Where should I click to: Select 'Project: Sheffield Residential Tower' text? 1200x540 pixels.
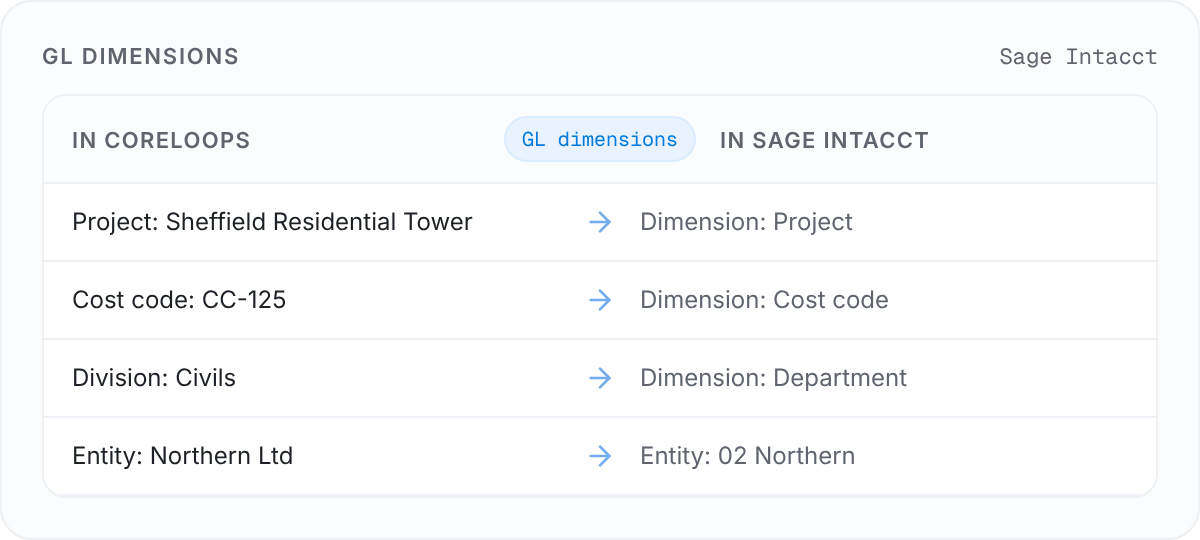pyautogui.click(x=272, y=222)
